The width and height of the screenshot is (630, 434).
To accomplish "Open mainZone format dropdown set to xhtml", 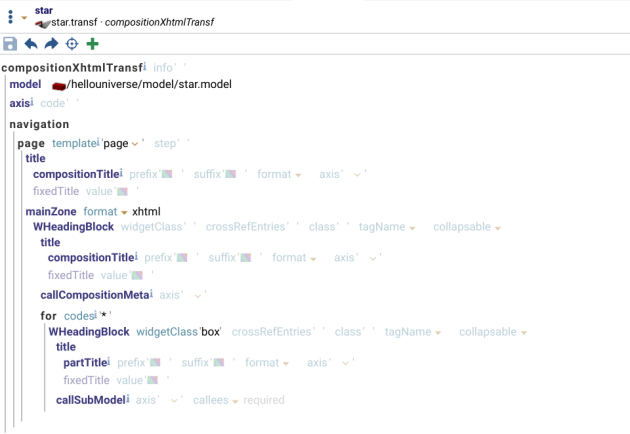I will pos(124,212).
